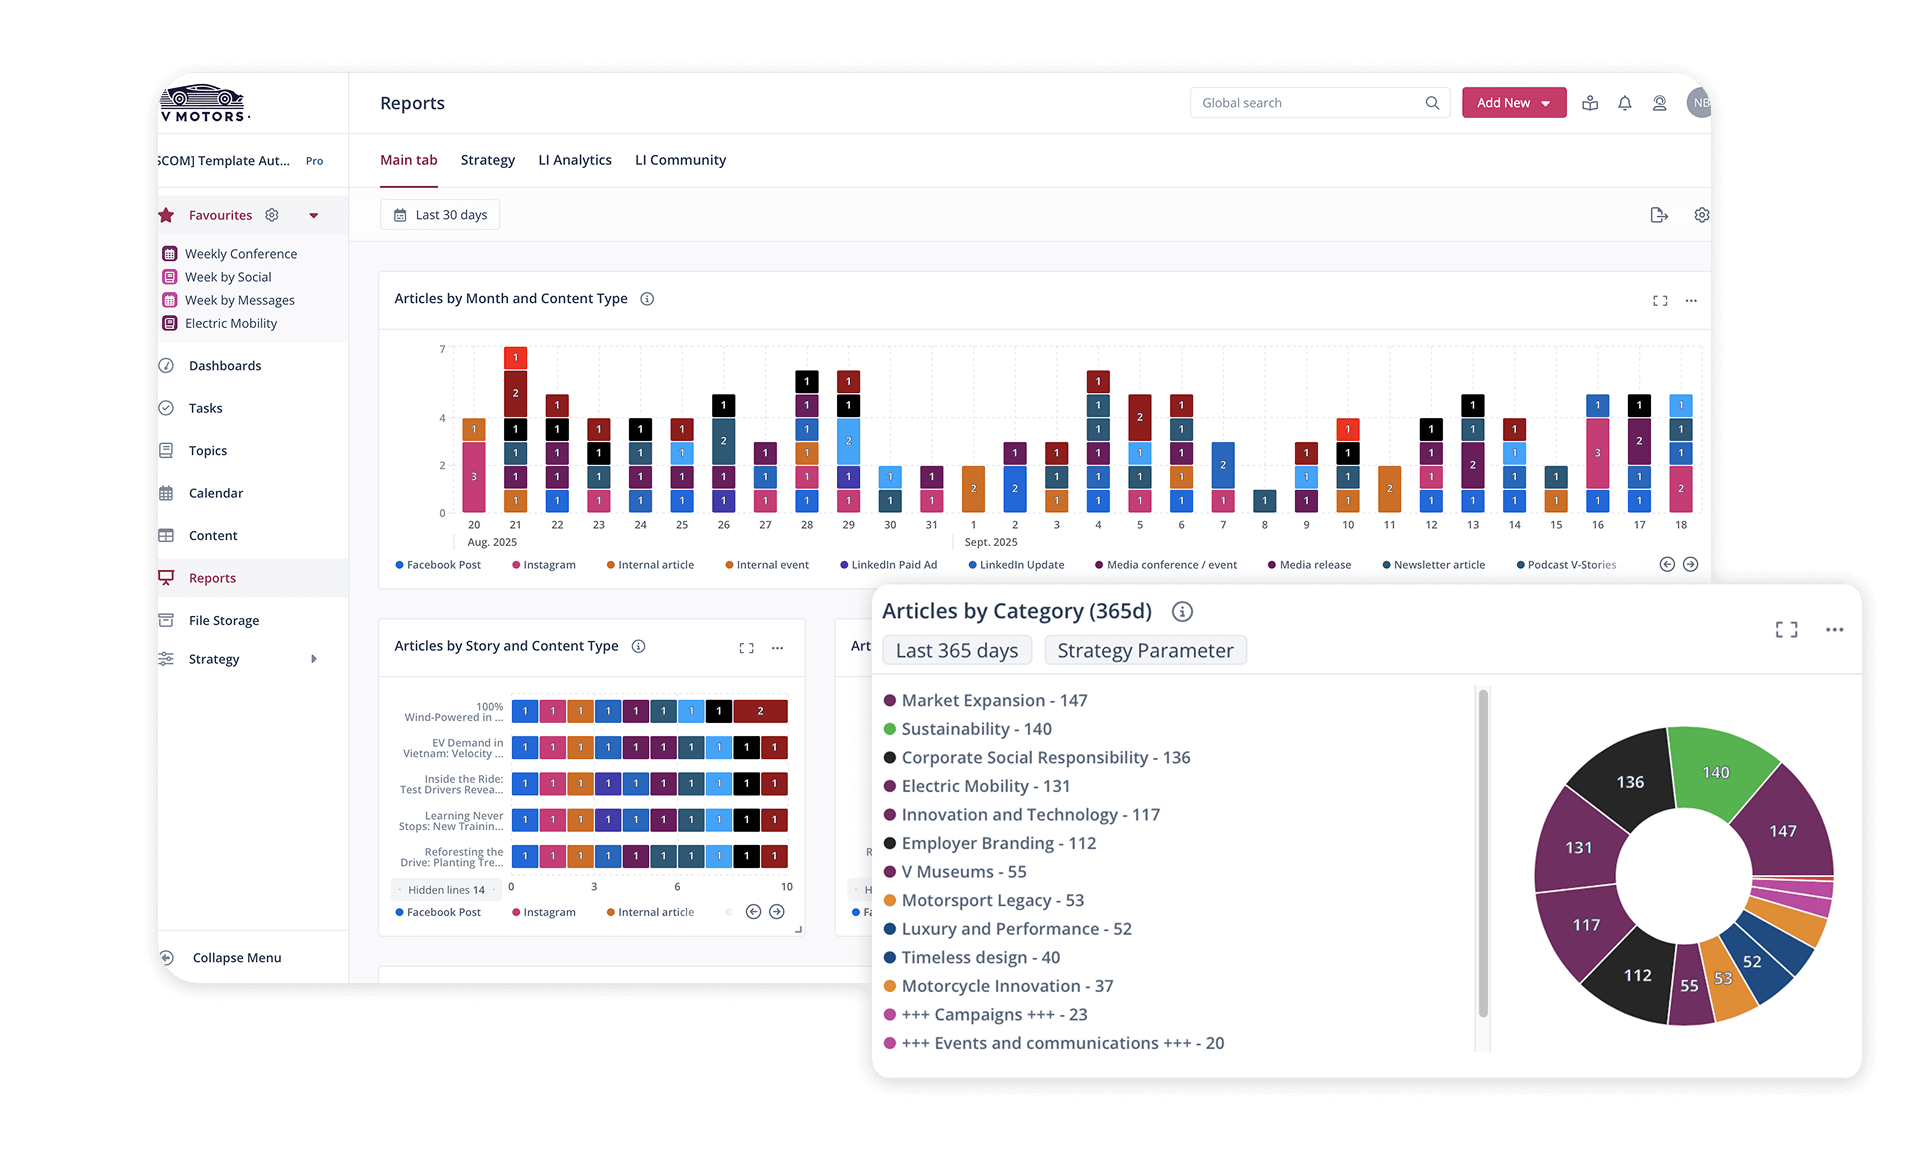
Task: Expand the Strategy submenu arrow
Action: [314, 658]
